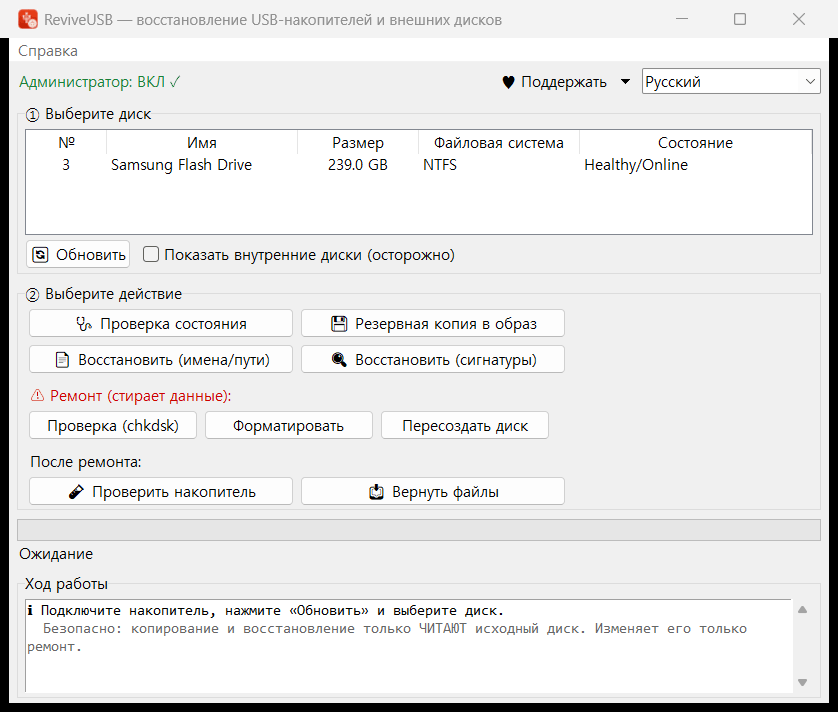The height and width of the screenshot is (712, 838).
Task: Click the Healthy/Online status cell
Action: 636,165
